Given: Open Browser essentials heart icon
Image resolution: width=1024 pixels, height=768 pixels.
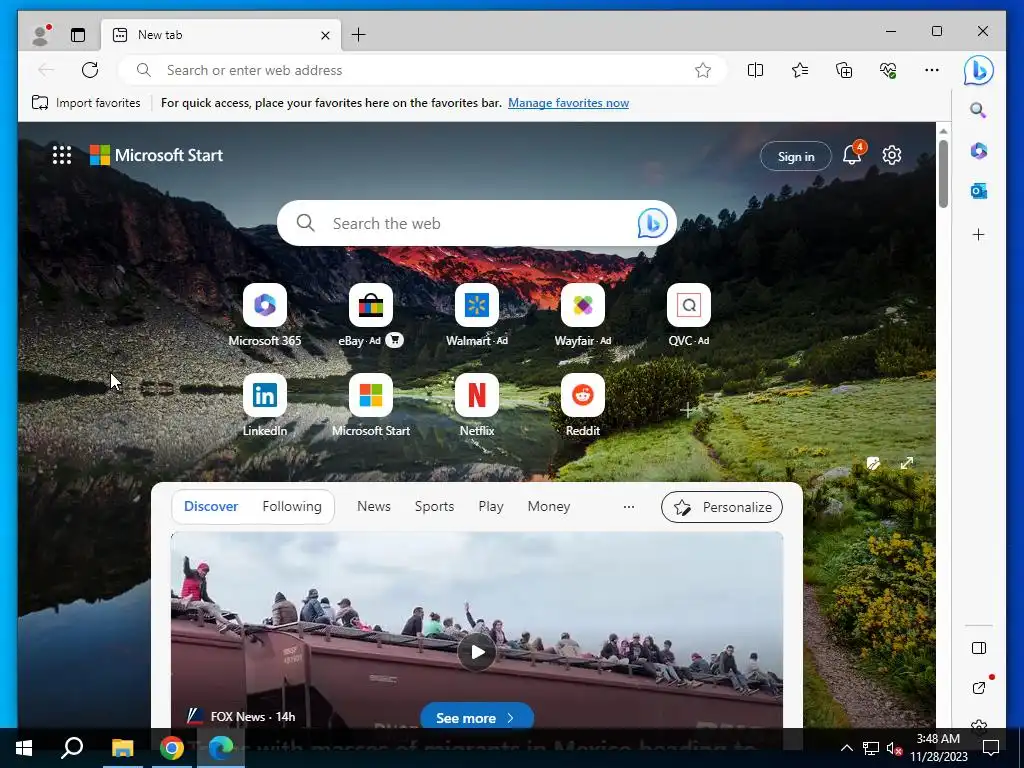Looking at the screenshot, I should coord(888,70).
